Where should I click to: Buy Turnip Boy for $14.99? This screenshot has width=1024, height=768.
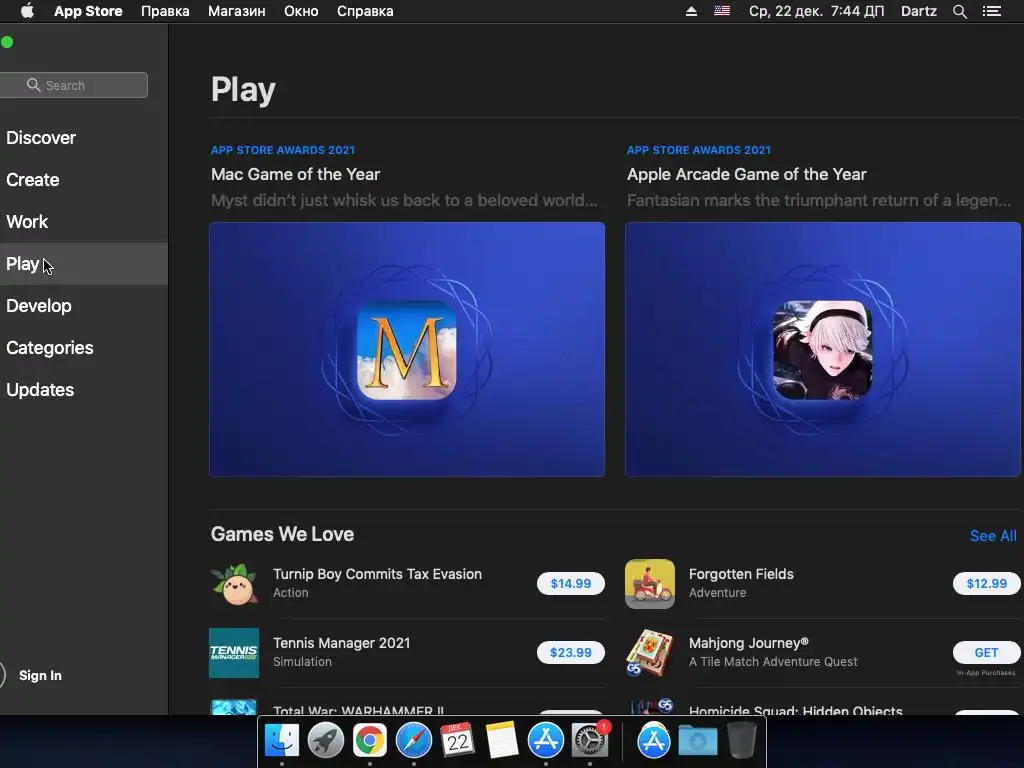[571, 583]
